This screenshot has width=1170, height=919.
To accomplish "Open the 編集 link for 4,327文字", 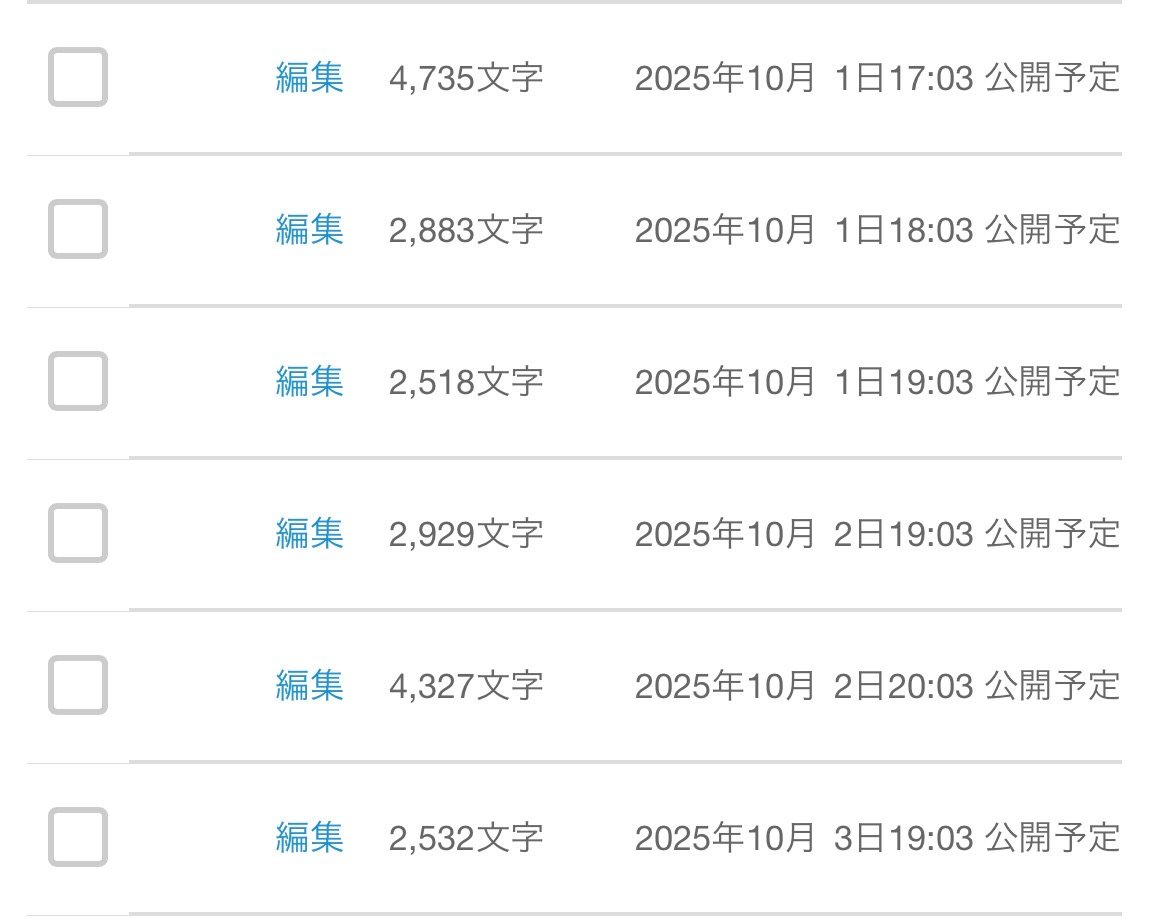I will [309, 686].
